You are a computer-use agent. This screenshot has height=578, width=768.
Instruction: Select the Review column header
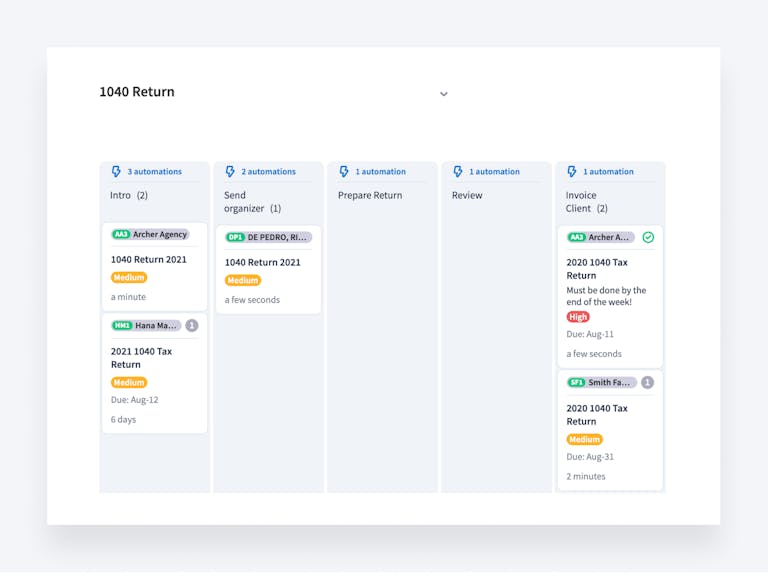pos(467,196)
